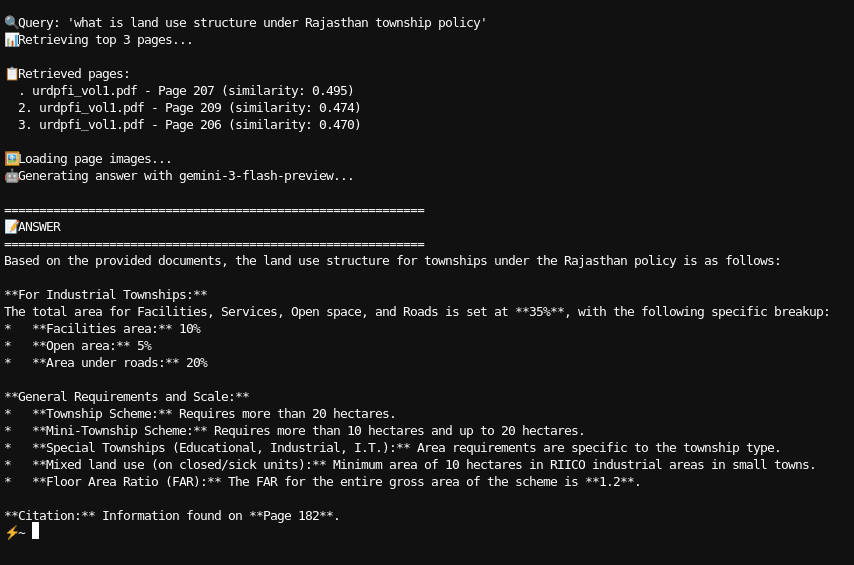Viewport: 854px width, 565px height.
Task: Click the bar chart icon beside Retrieving
Action: [x=10, y=40]
